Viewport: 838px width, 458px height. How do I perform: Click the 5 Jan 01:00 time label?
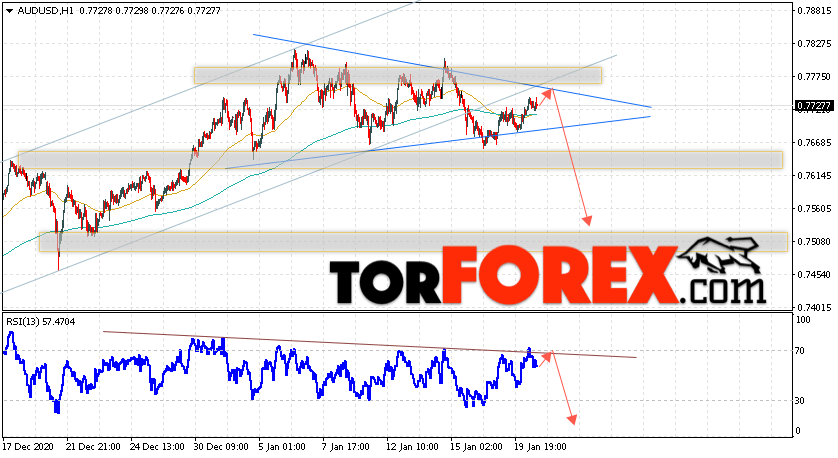coord(282,447)
